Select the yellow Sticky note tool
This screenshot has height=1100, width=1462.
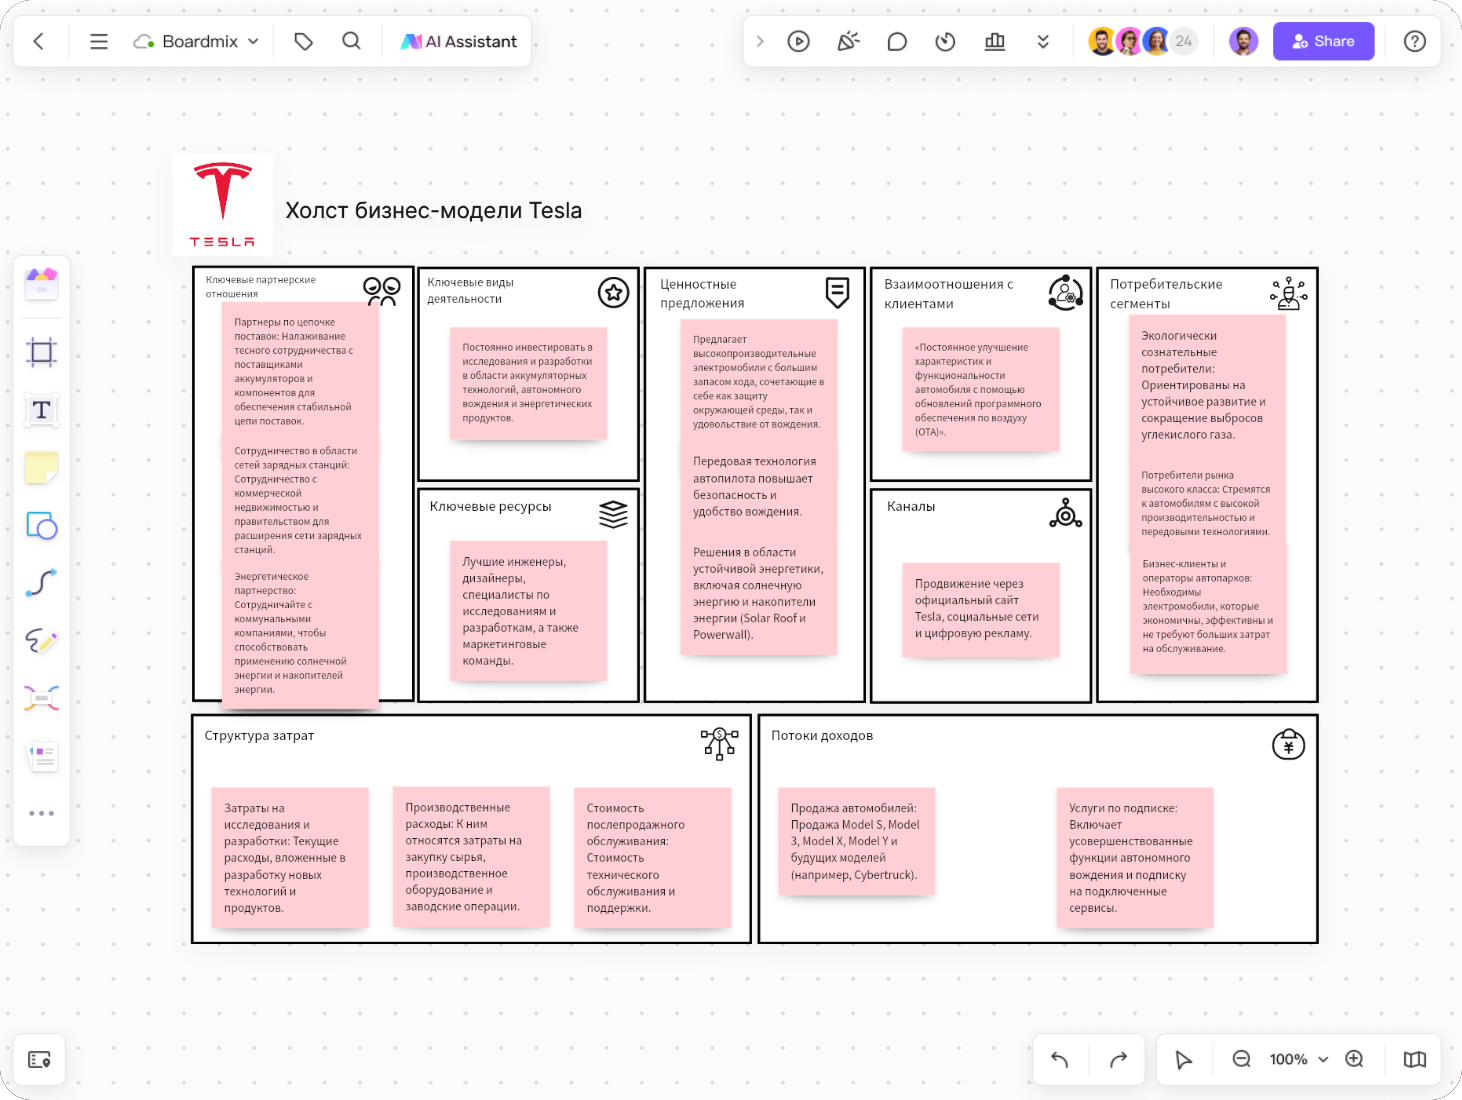[x=41, y=467]
